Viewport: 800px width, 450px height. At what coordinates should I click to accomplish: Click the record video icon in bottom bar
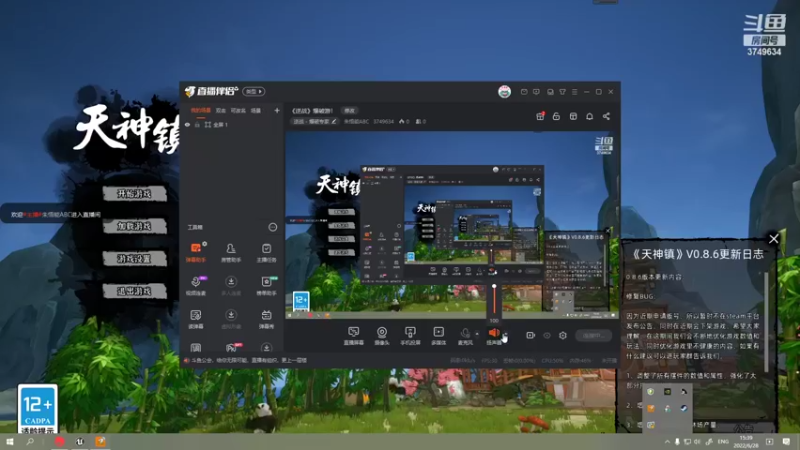[x=531, y=335]
